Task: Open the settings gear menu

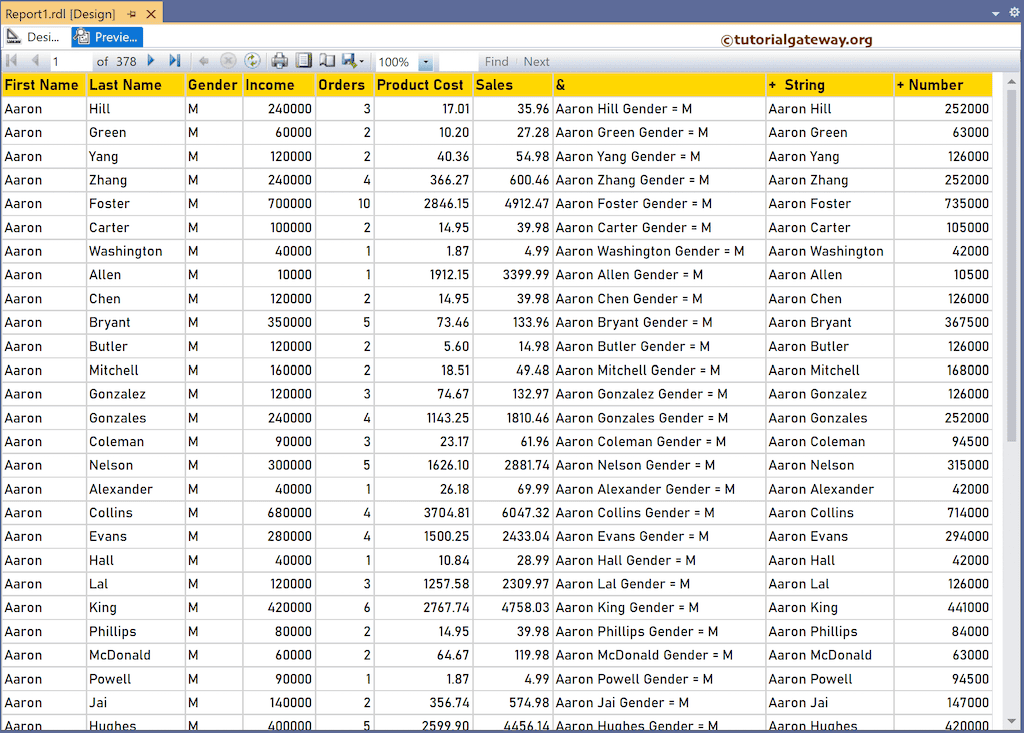Action: [1013, 11]
